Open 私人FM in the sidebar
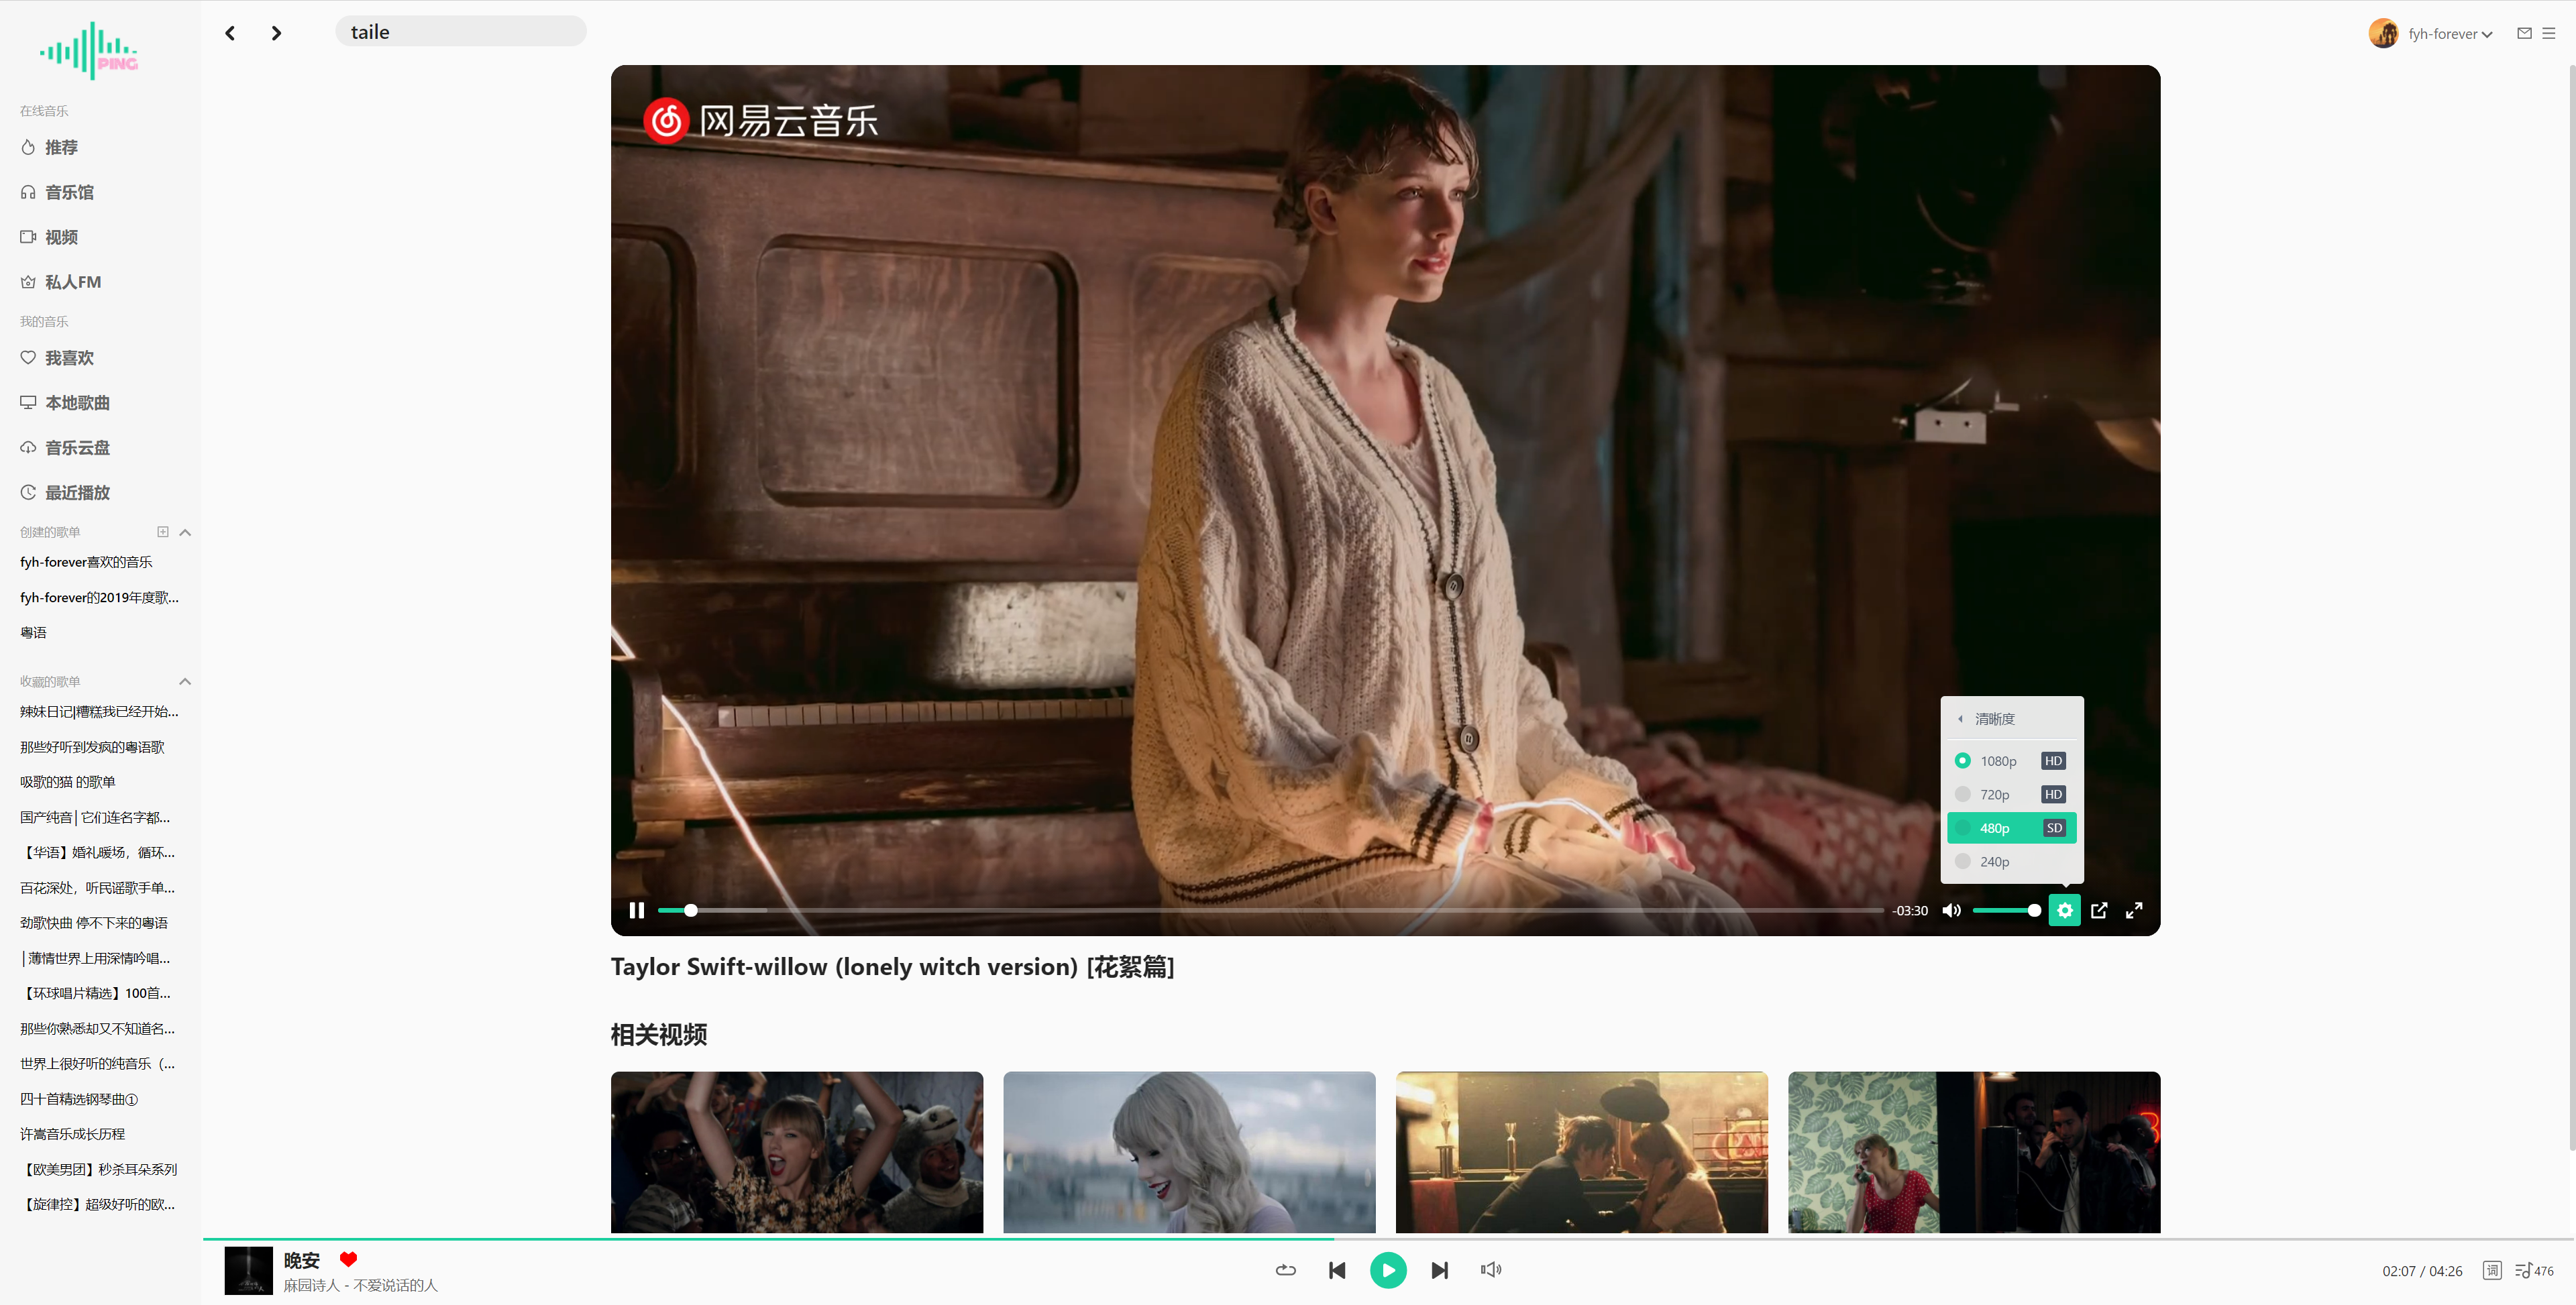The height and width of the screenshot is (1305, 2576). (x=73, y=282)
